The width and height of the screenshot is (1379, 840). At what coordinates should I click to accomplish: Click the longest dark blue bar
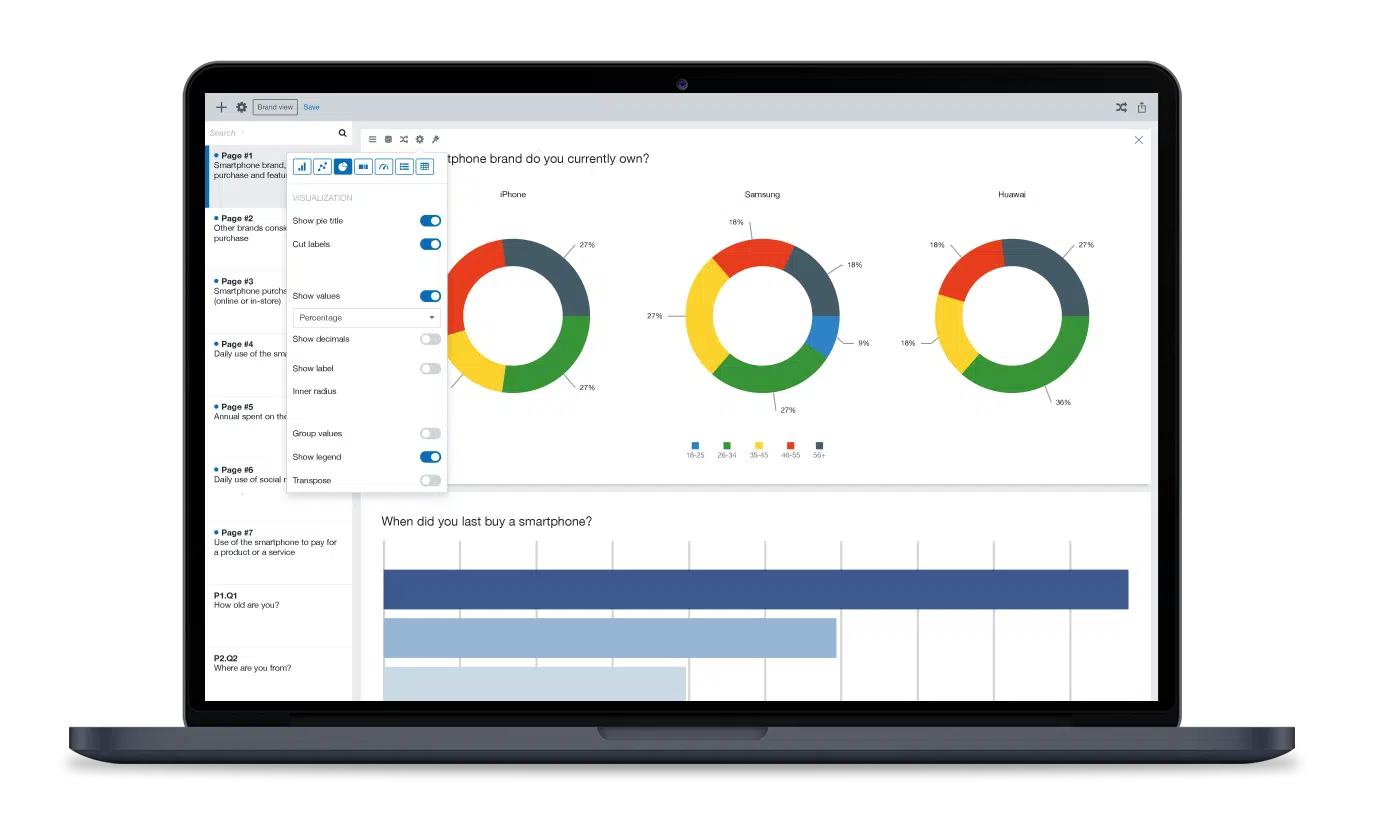(756, 589)
